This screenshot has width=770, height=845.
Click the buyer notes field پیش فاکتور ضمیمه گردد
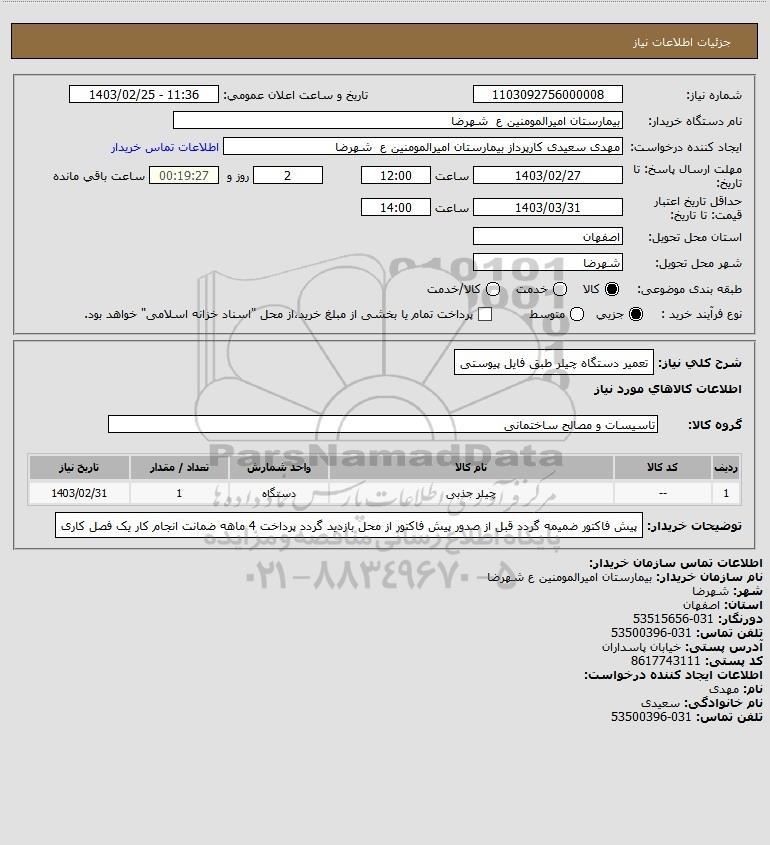(349, 526)
